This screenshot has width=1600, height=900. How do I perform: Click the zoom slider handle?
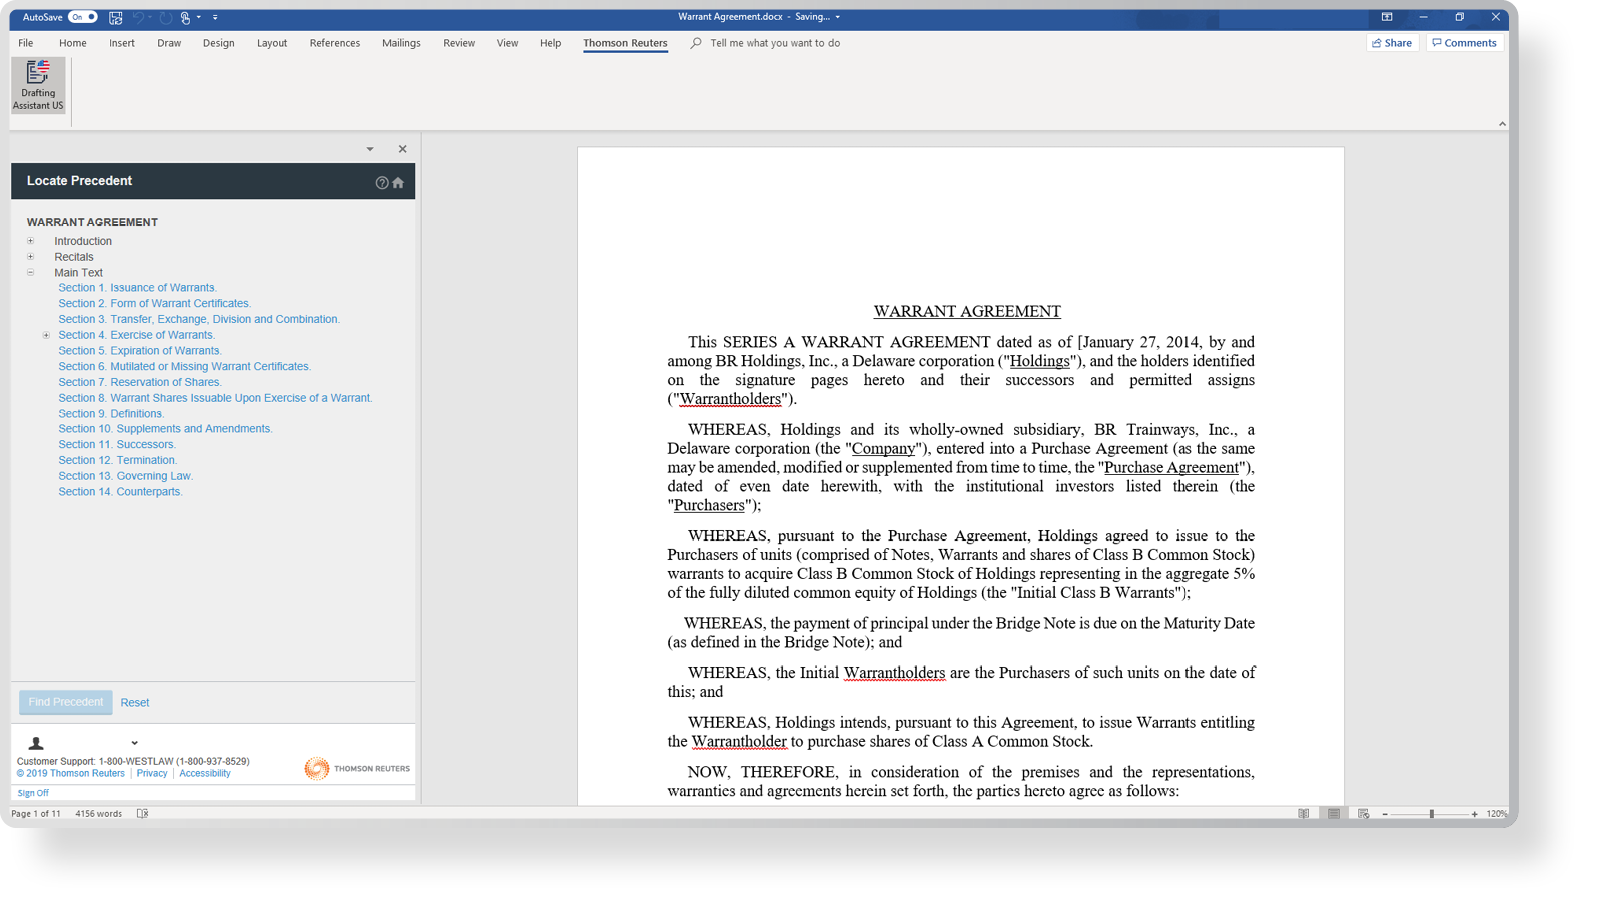tap(1431, 814)
